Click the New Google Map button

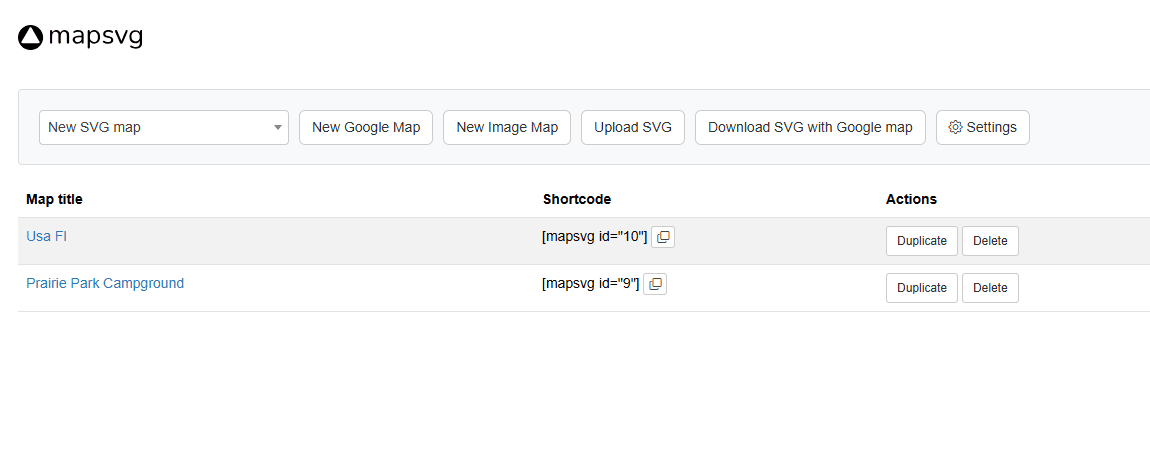366,128
